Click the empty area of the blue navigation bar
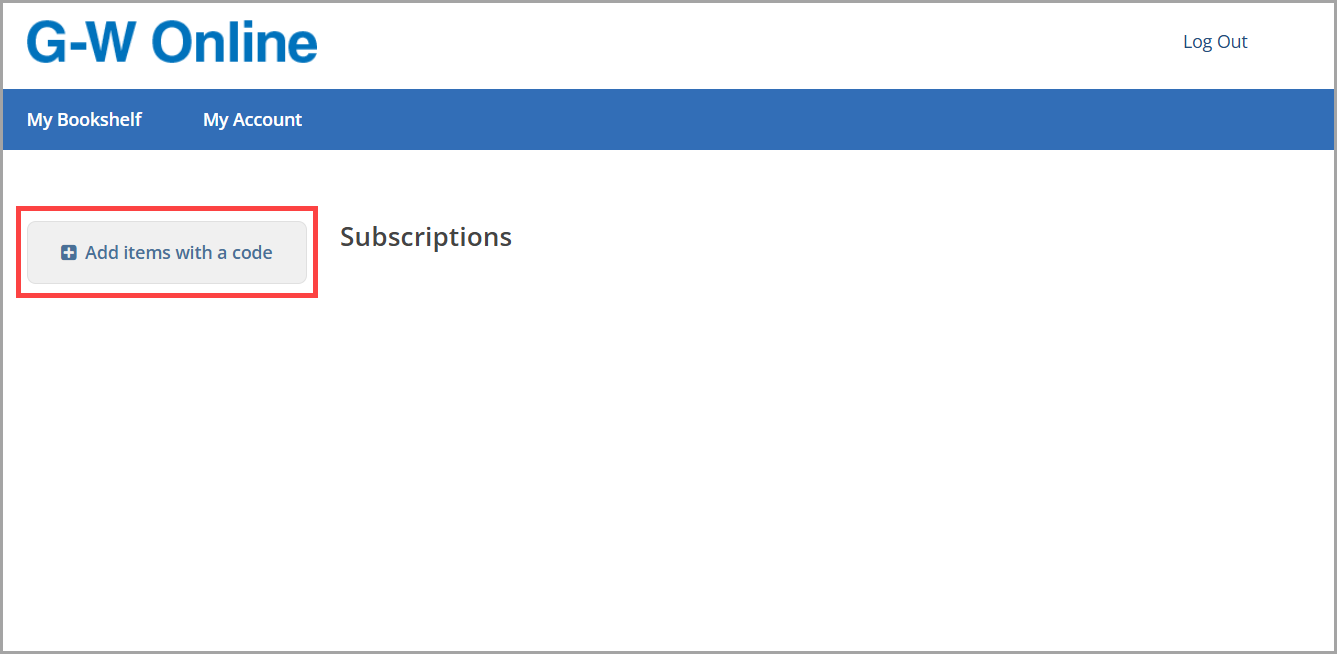Image resolution: width=1337 pixels, height=654 pixels. click(800, 120)
